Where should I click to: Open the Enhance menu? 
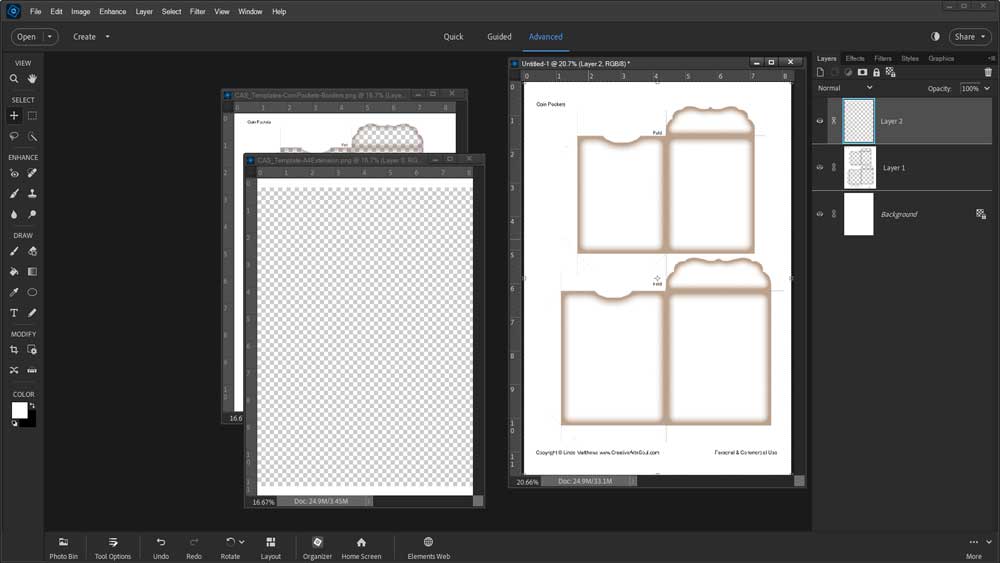tap(112, 11)
